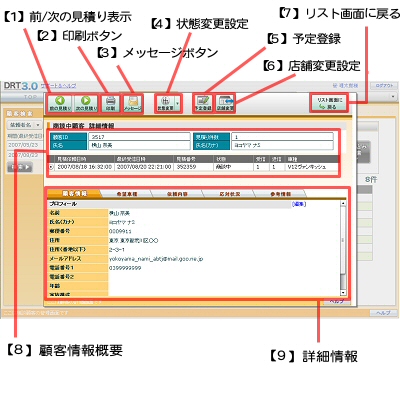Click the 印刷 print button

point(110,104)
